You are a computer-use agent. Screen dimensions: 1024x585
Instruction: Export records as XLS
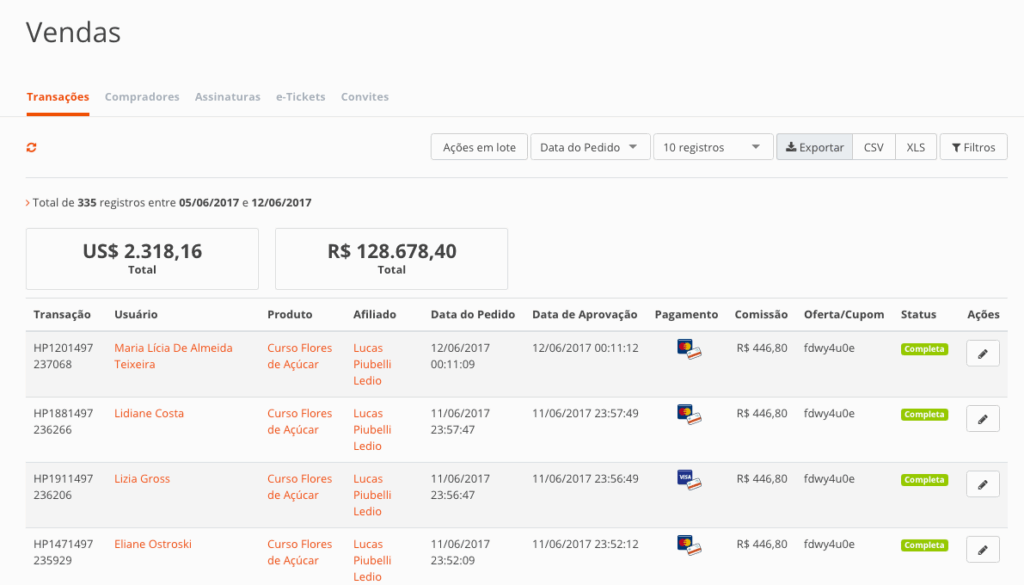pyautogui.click(x=915, y=147)
